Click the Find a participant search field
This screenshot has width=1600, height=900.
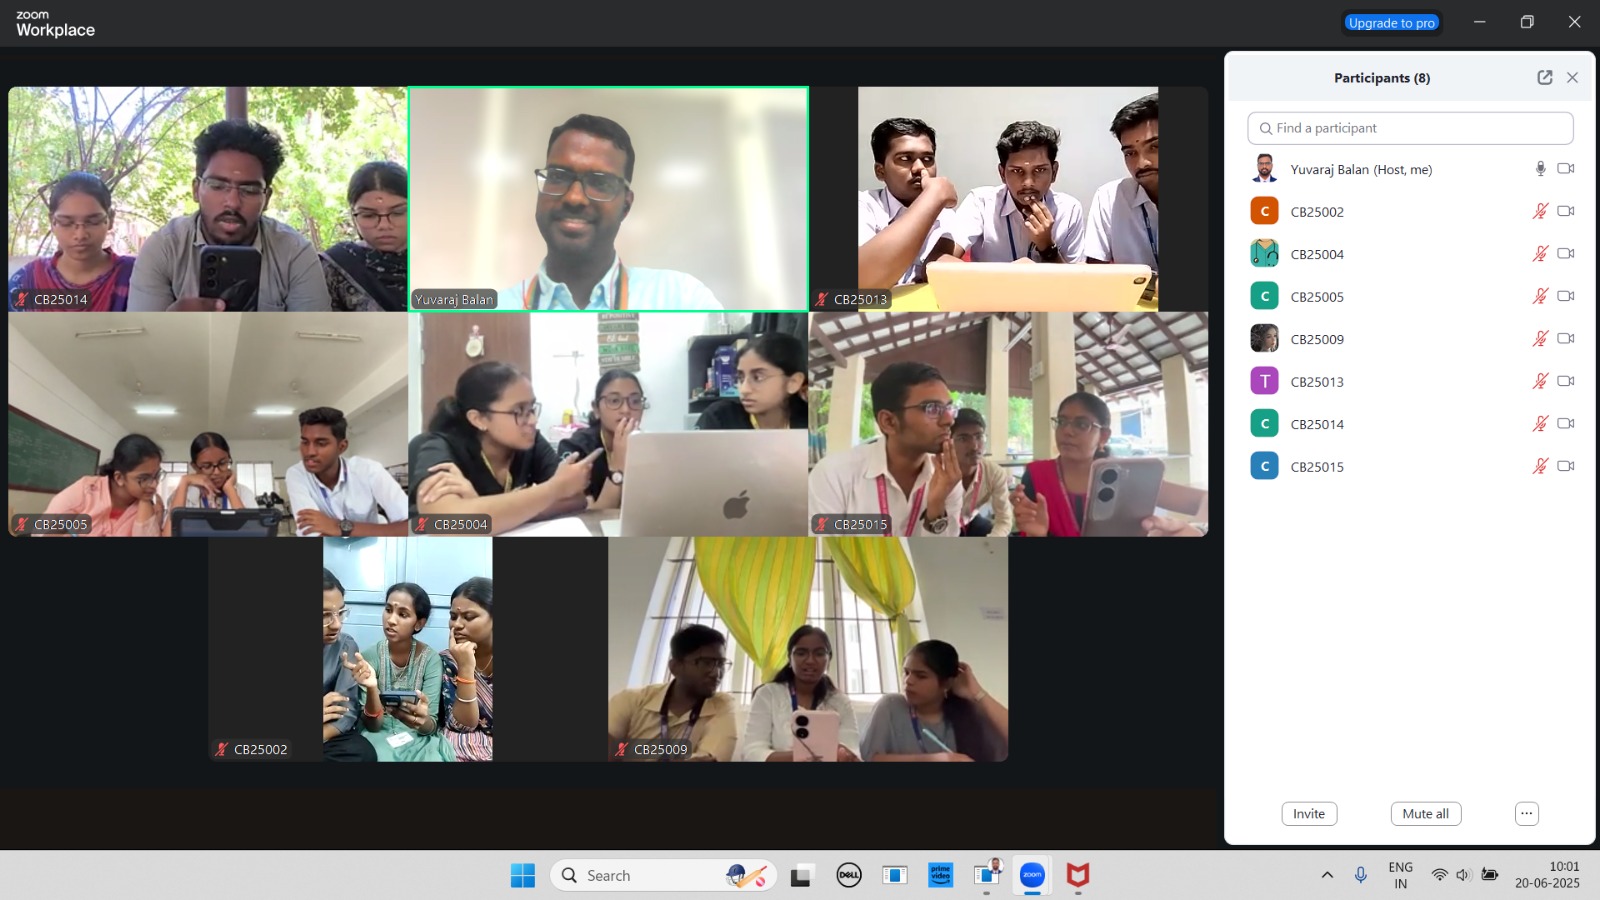(x=1410, y=128)
